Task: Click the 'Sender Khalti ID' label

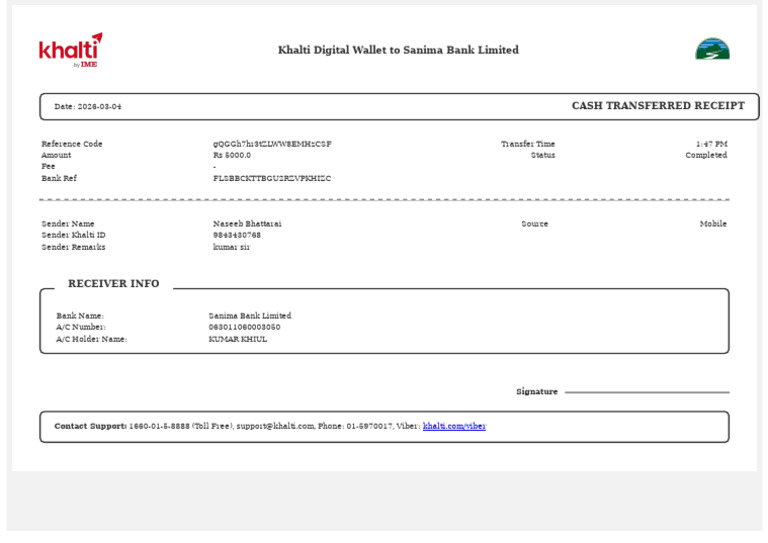Action: tap(73, 235)
